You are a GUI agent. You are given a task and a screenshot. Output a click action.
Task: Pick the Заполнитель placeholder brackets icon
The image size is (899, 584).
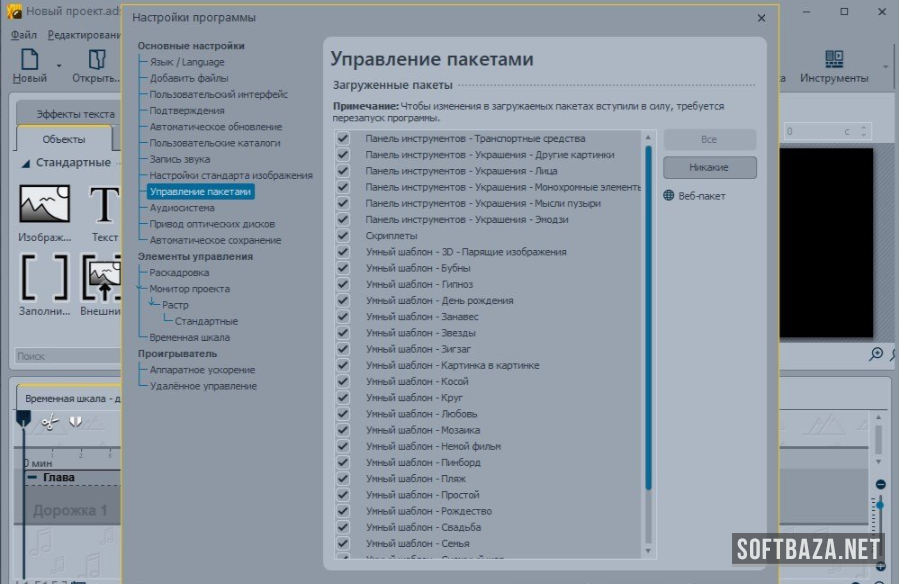(x=44, y=277)
